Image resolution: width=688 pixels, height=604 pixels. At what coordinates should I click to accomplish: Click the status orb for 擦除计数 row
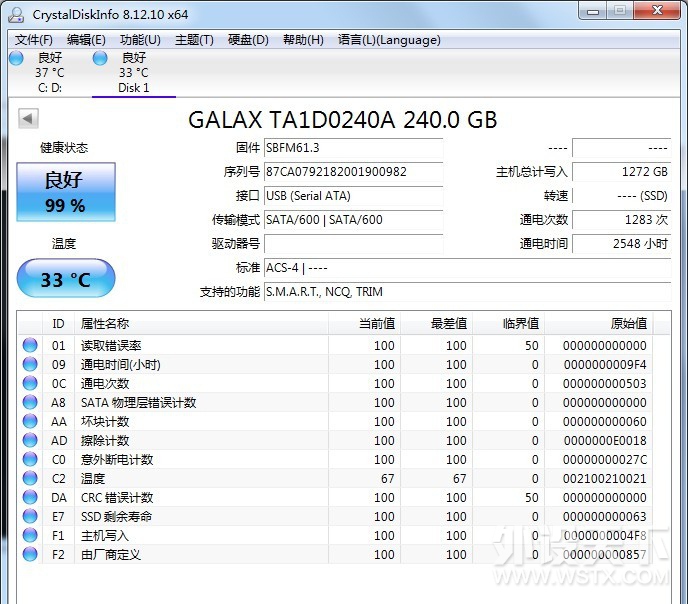coord(30,440)
